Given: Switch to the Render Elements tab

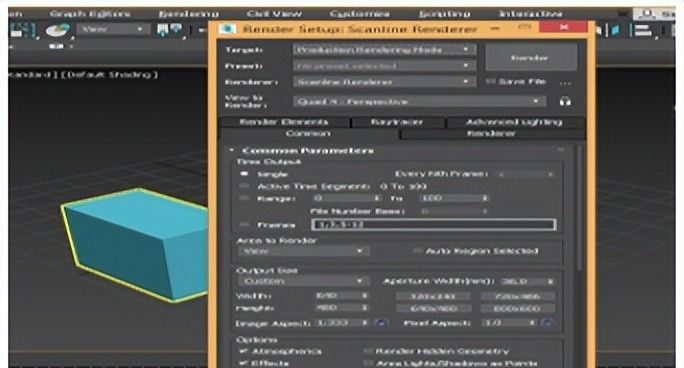Looking at the screenshot, I should 284,122.
